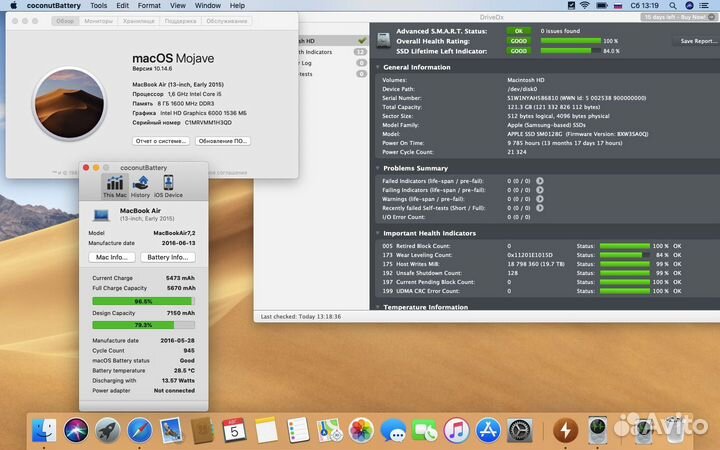Open the Apple menu
Image resolution: width=720 pixels, height=450 pixels.
tap(14, 6)
